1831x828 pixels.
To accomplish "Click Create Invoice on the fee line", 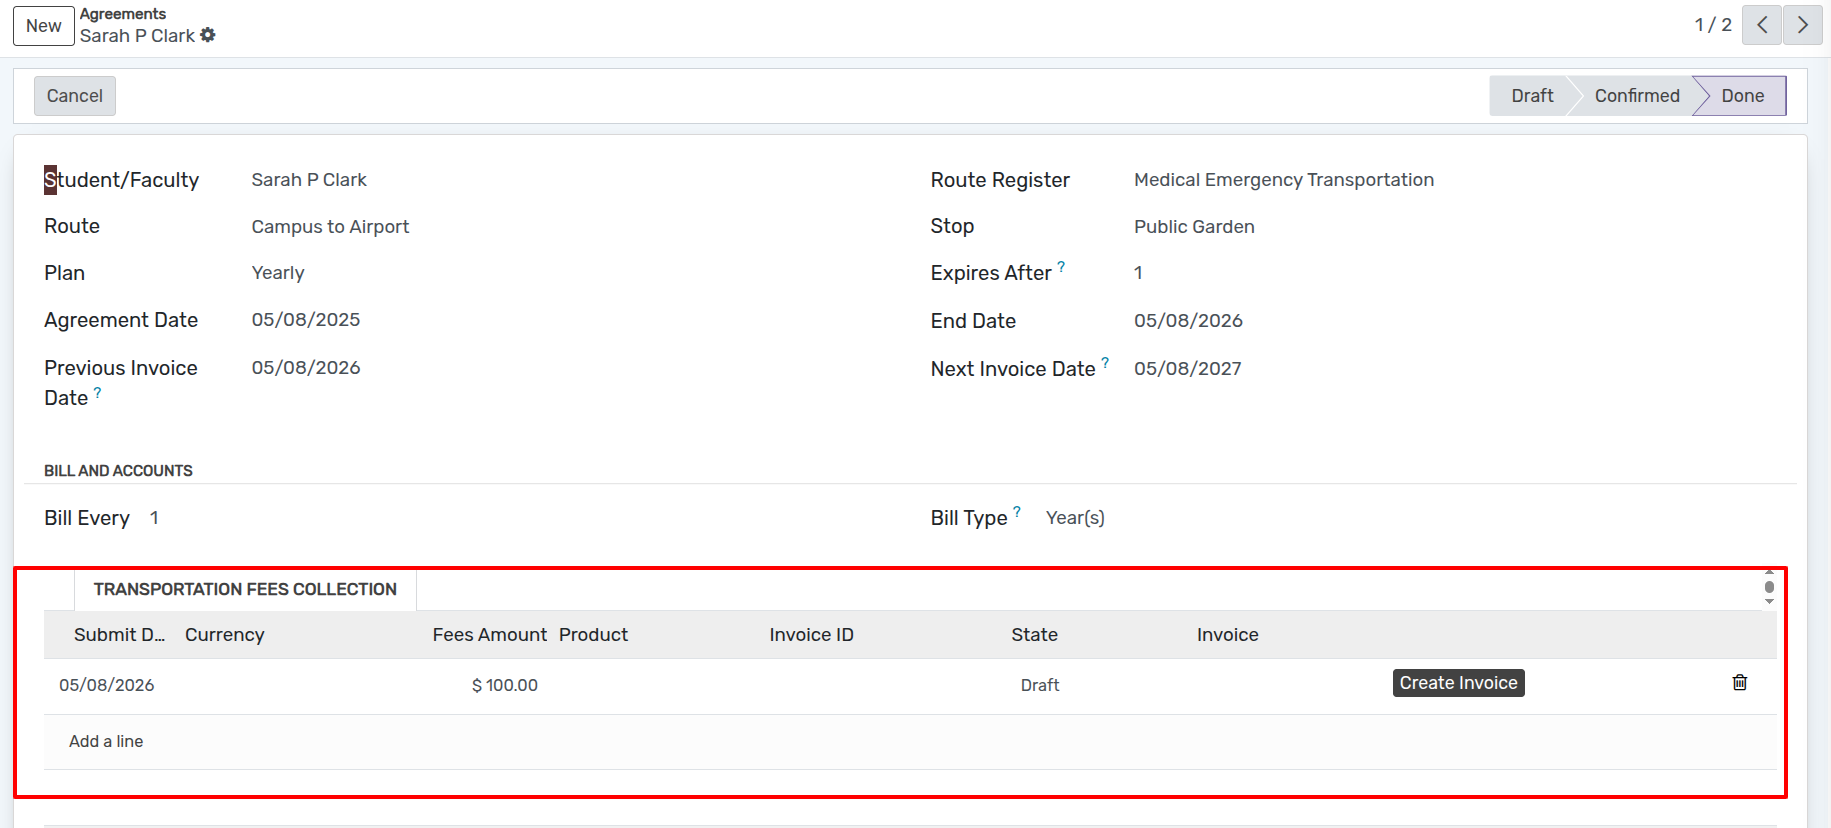I will click(1457, 683).
